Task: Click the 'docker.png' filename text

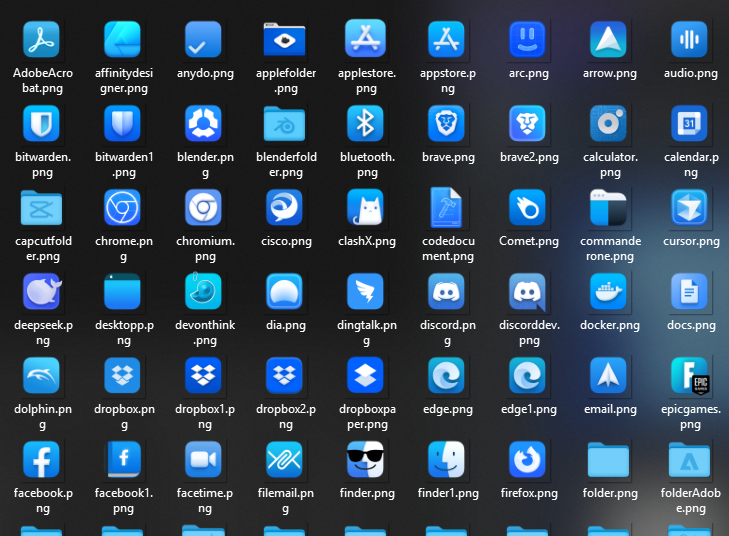Action: pyautogui.click(x=610, y=325)
